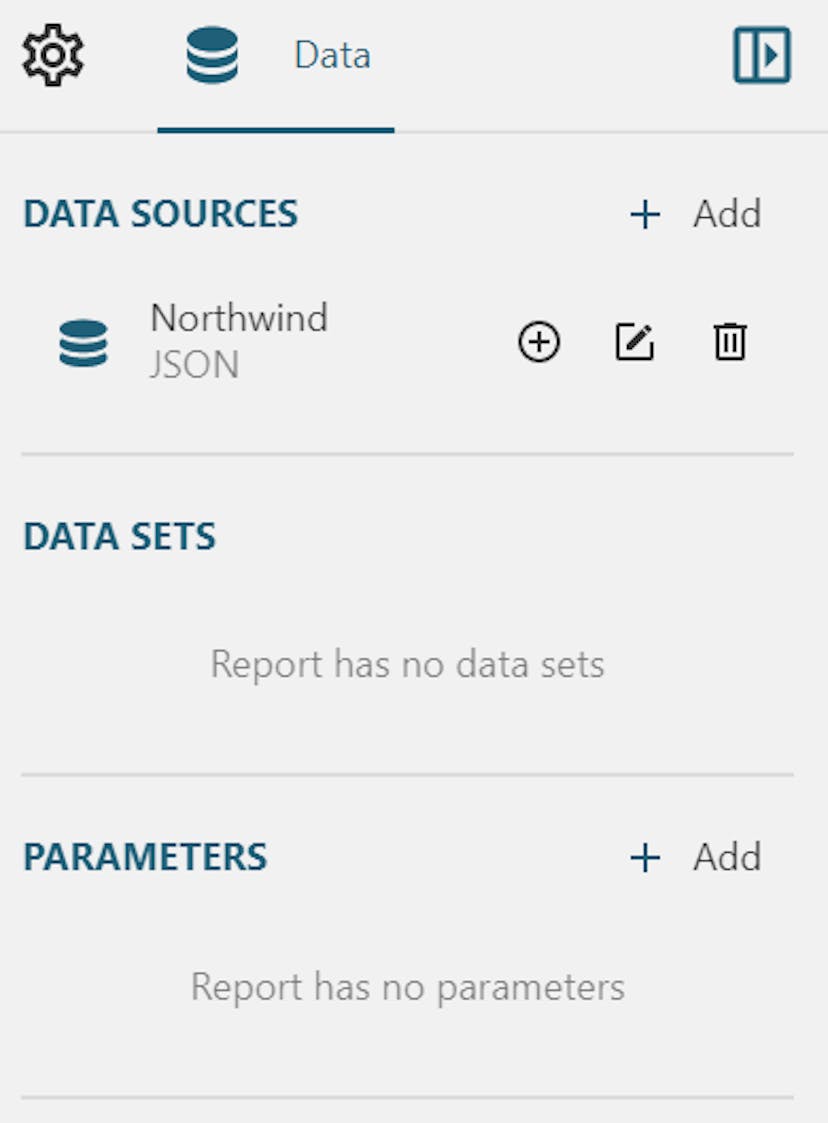The height and width of the screenshot is (1123, 828).
Task: Open the Northwind data source entry
Action: [x=239, y=319]
